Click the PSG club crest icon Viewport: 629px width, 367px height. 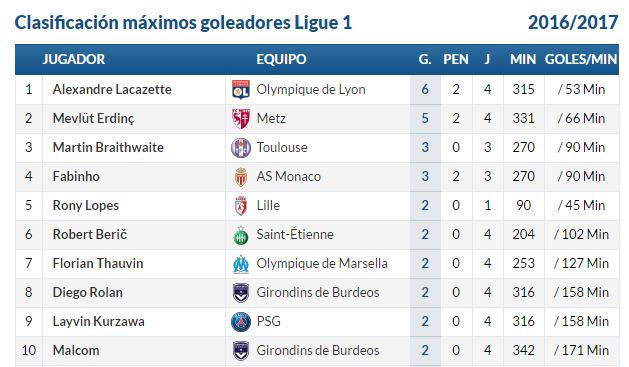pos(241,322)
